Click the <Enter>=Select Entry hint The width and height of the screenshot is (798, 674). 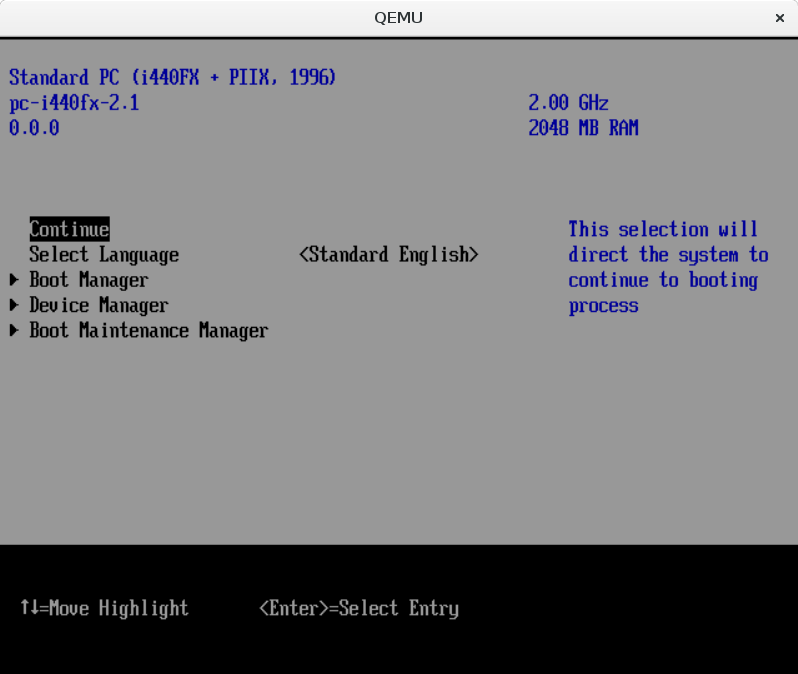358,608
